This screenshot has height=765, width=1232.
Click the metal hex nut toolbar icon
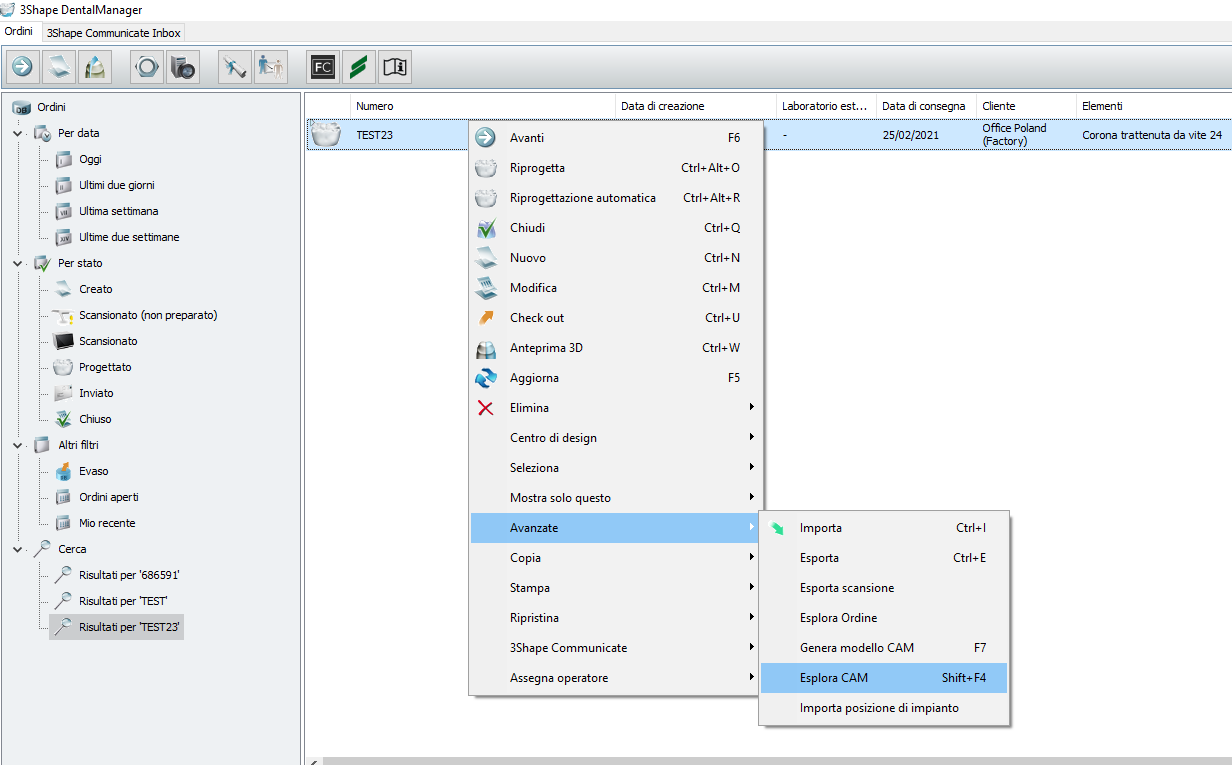146,67
